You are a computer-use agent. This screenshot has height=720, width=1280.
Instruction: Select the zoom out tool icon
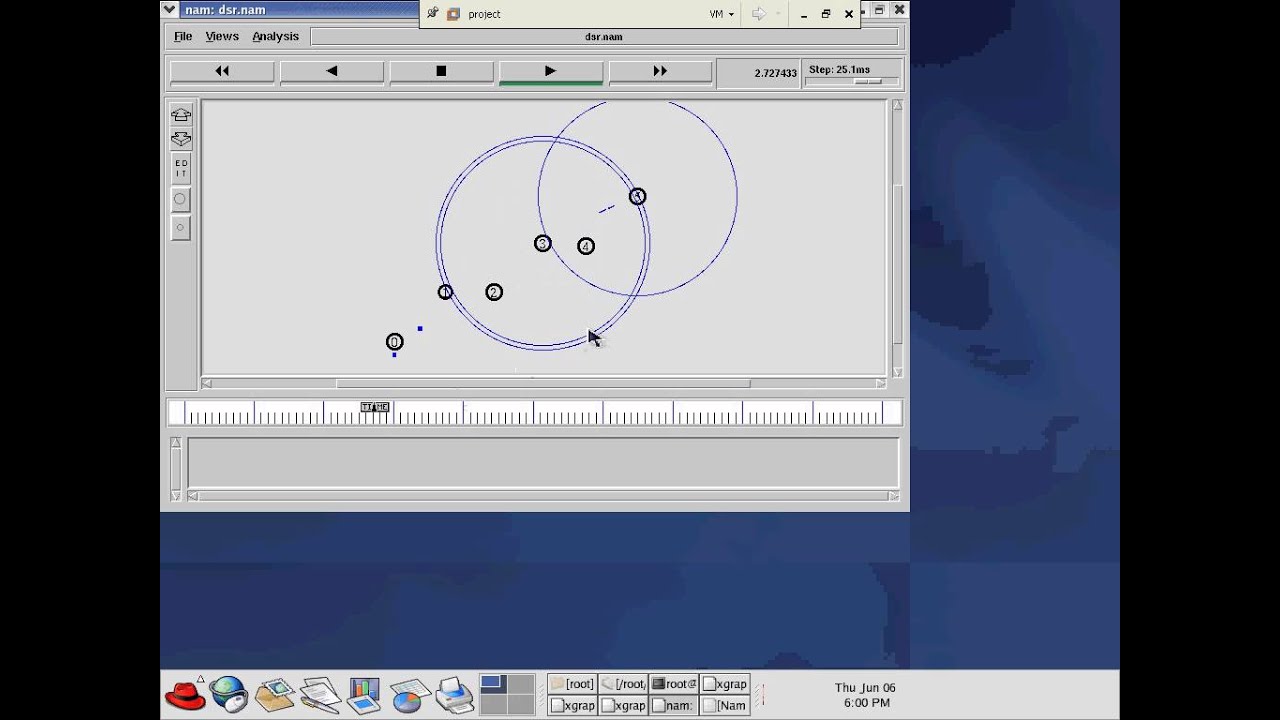181,139
